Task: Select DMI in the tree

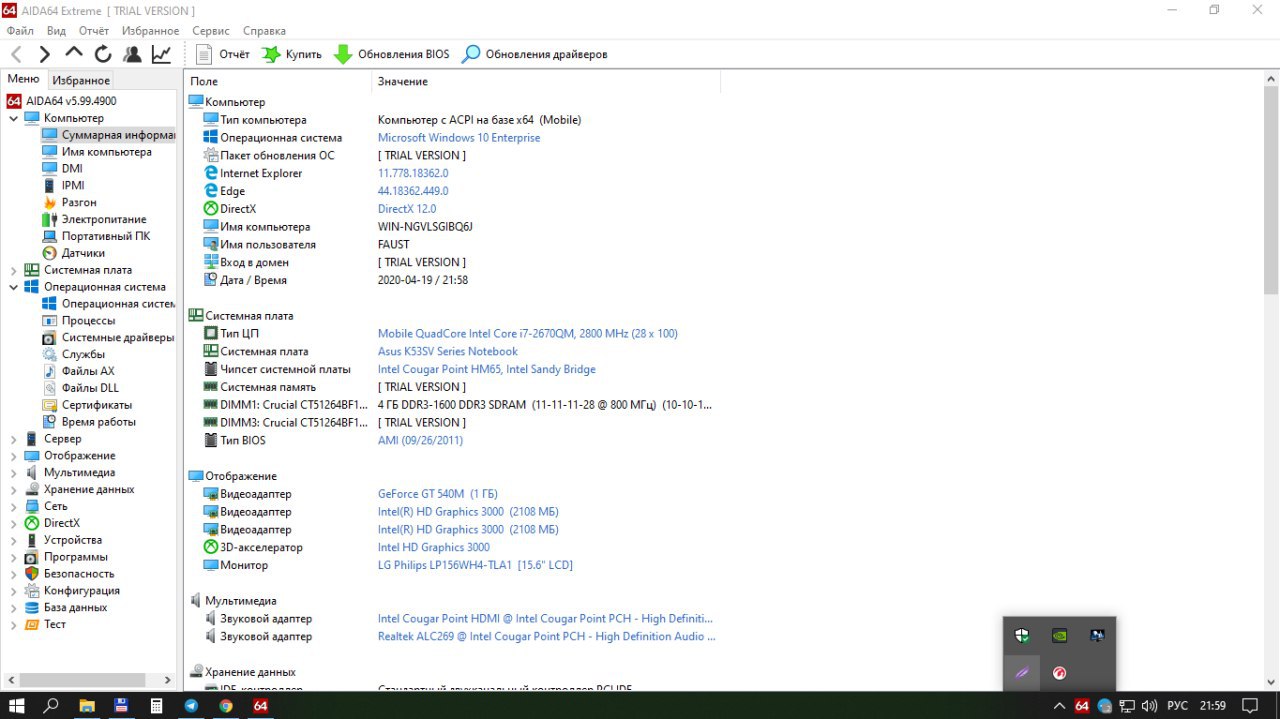Action: coord(72,169)
